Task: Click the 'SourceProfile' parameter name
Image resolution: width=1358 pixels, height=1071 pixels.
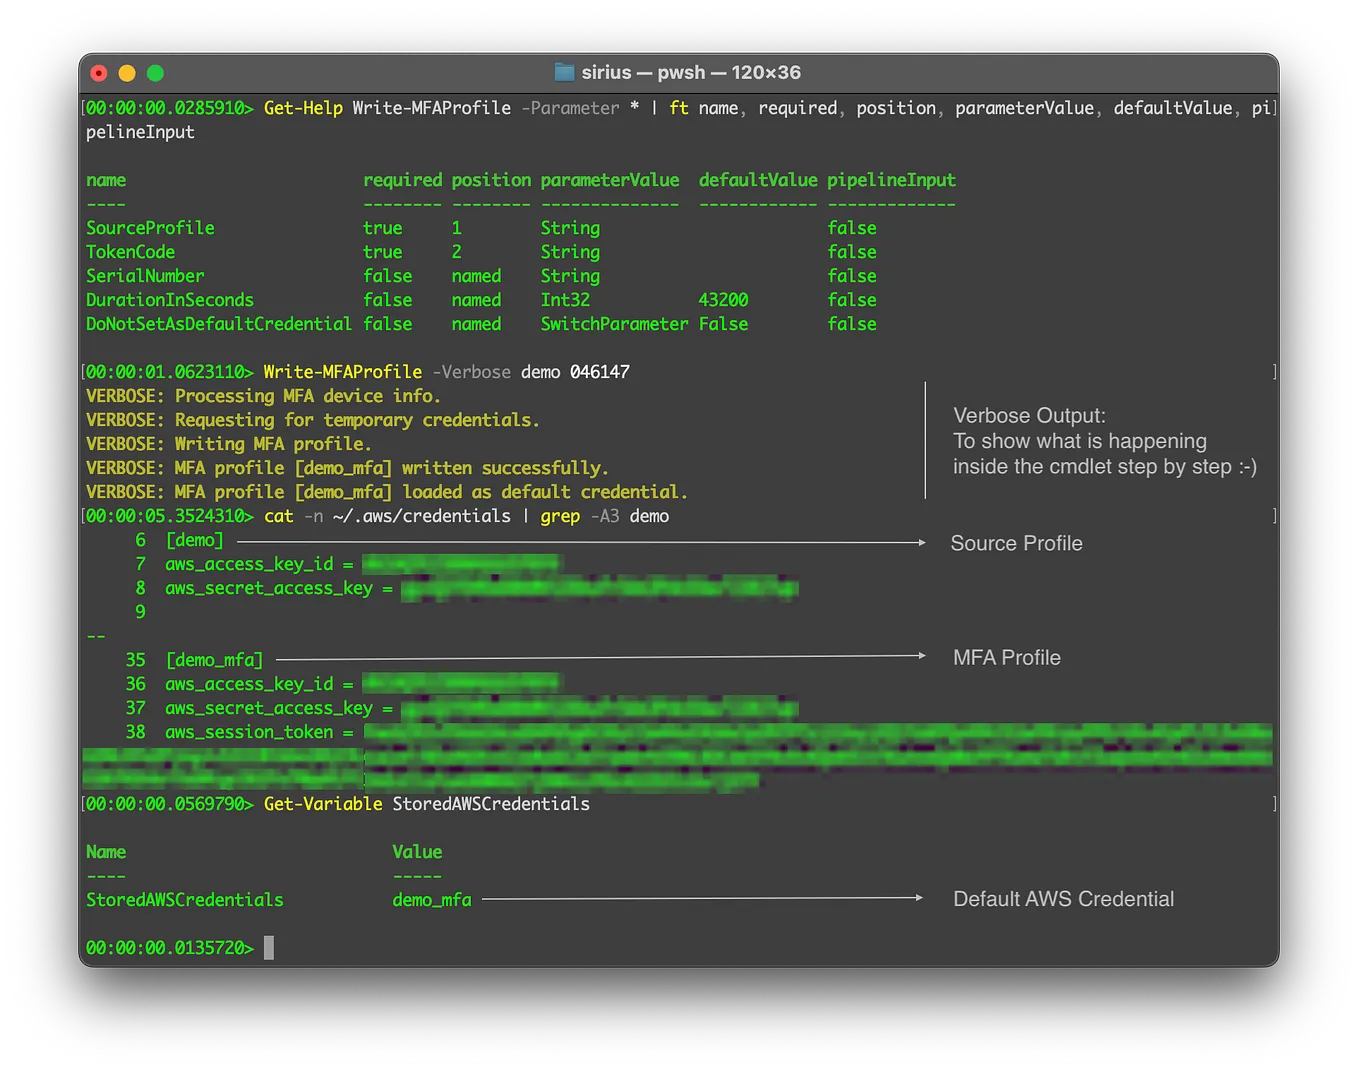Action: click(x=150, y=228)
